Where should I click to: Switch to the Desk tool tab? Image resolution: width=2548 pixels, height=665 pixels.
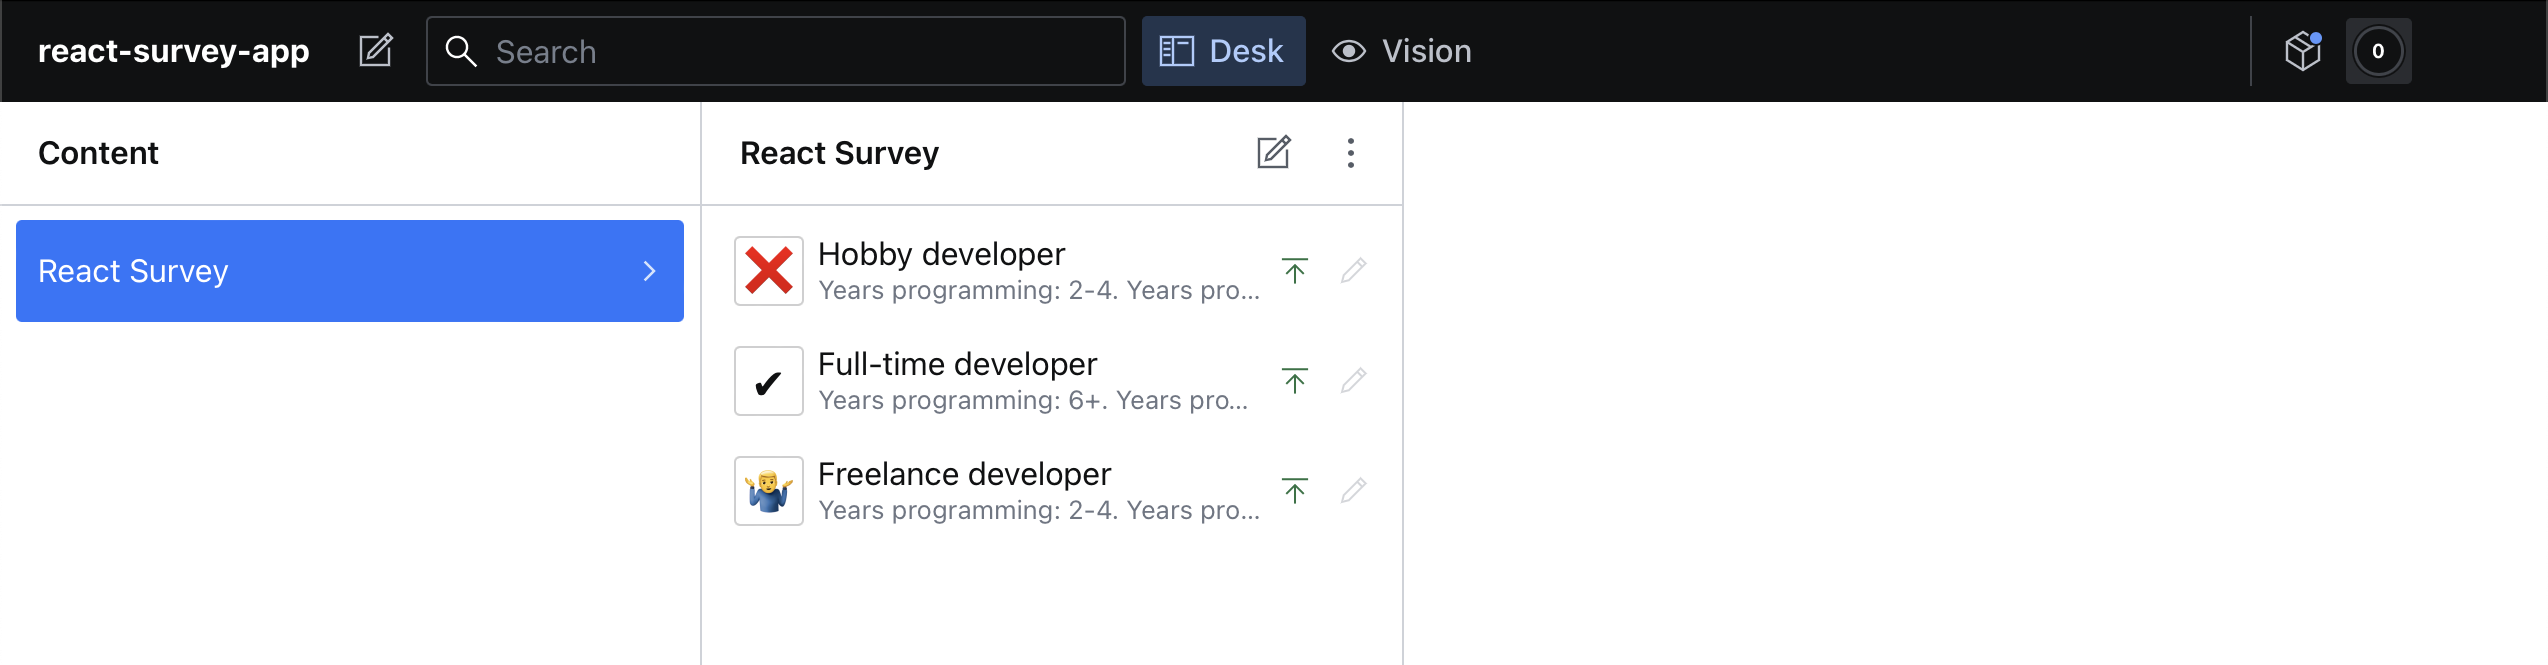1223,51
